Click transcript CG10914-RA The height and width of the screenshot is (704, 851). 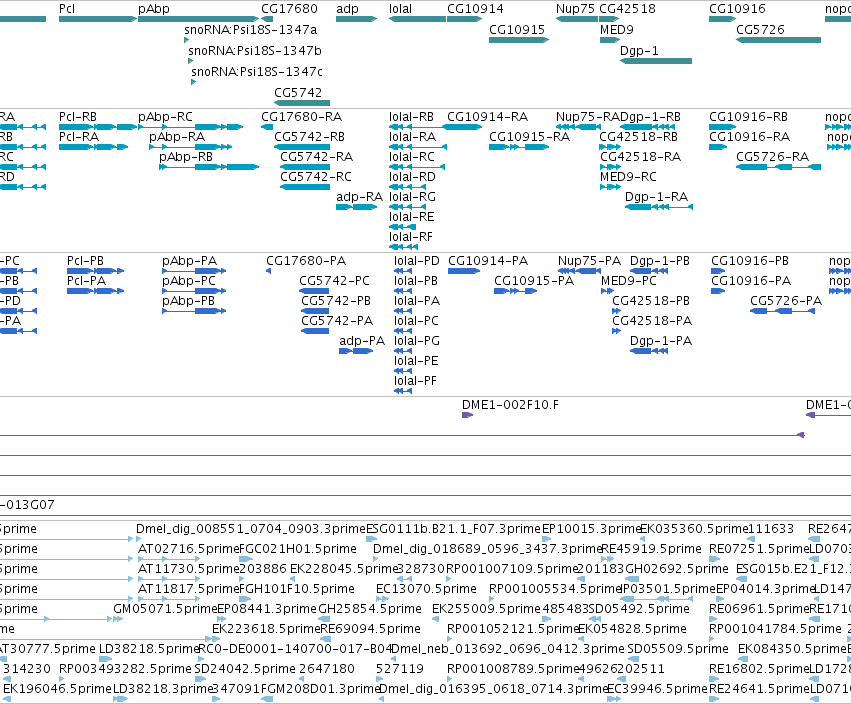(462, 127)
